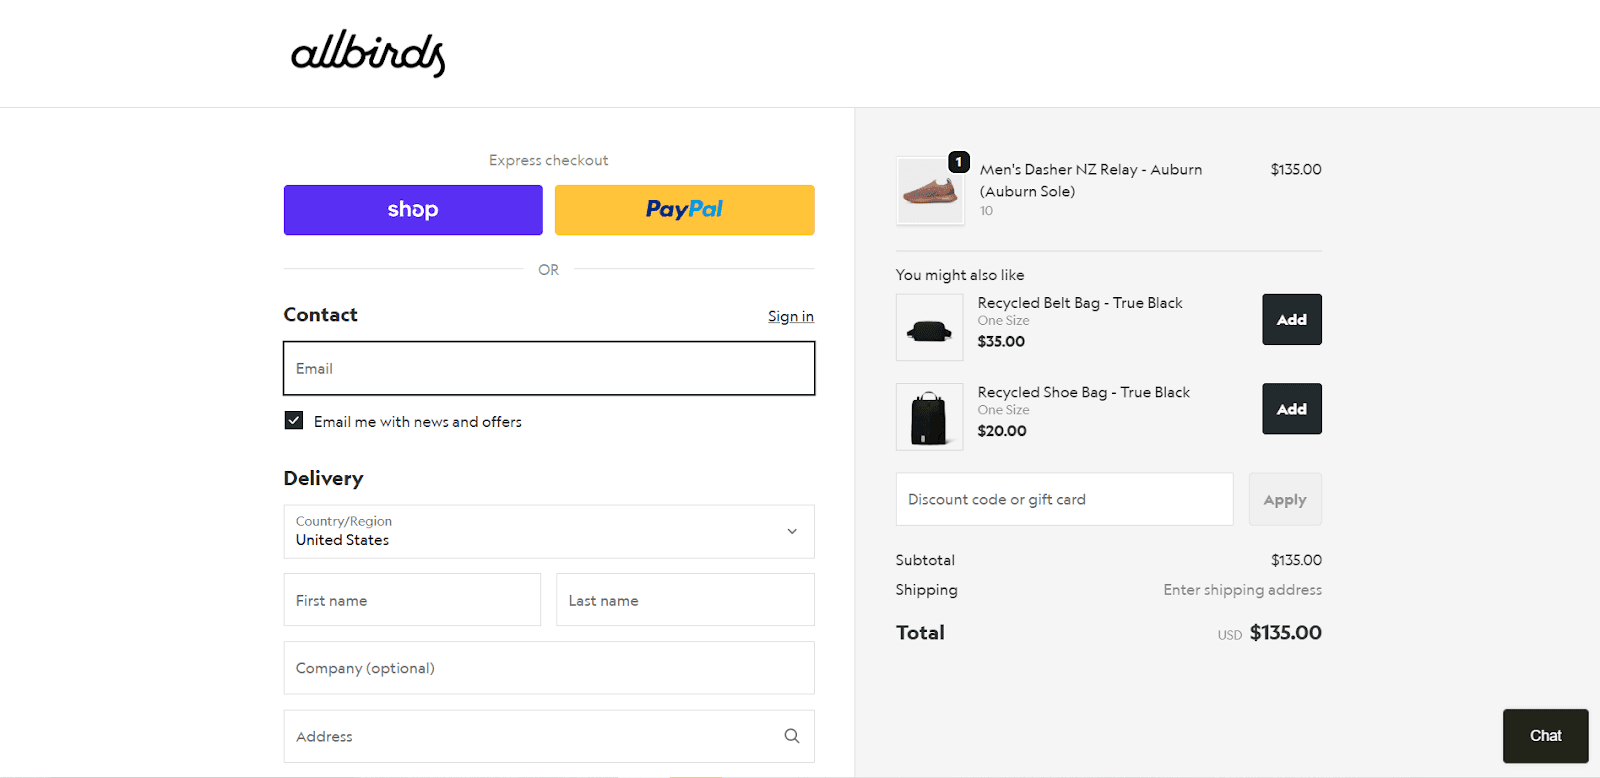The image size is (1600, 778).
Task: Click the Recycled Shoe Bag - True Black title
Action: tap(1084, 392)
